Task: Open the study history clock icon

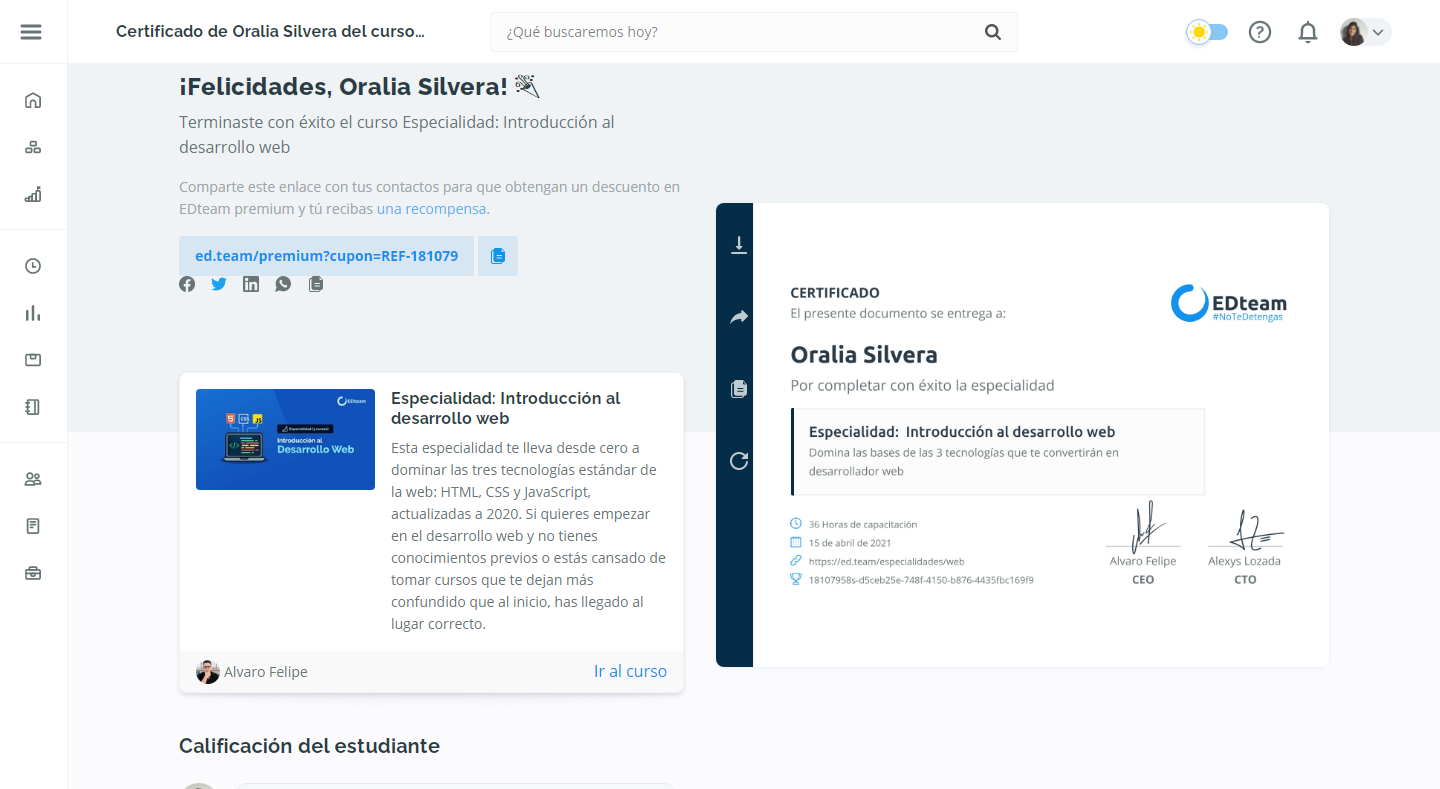Action: (33, 266)
